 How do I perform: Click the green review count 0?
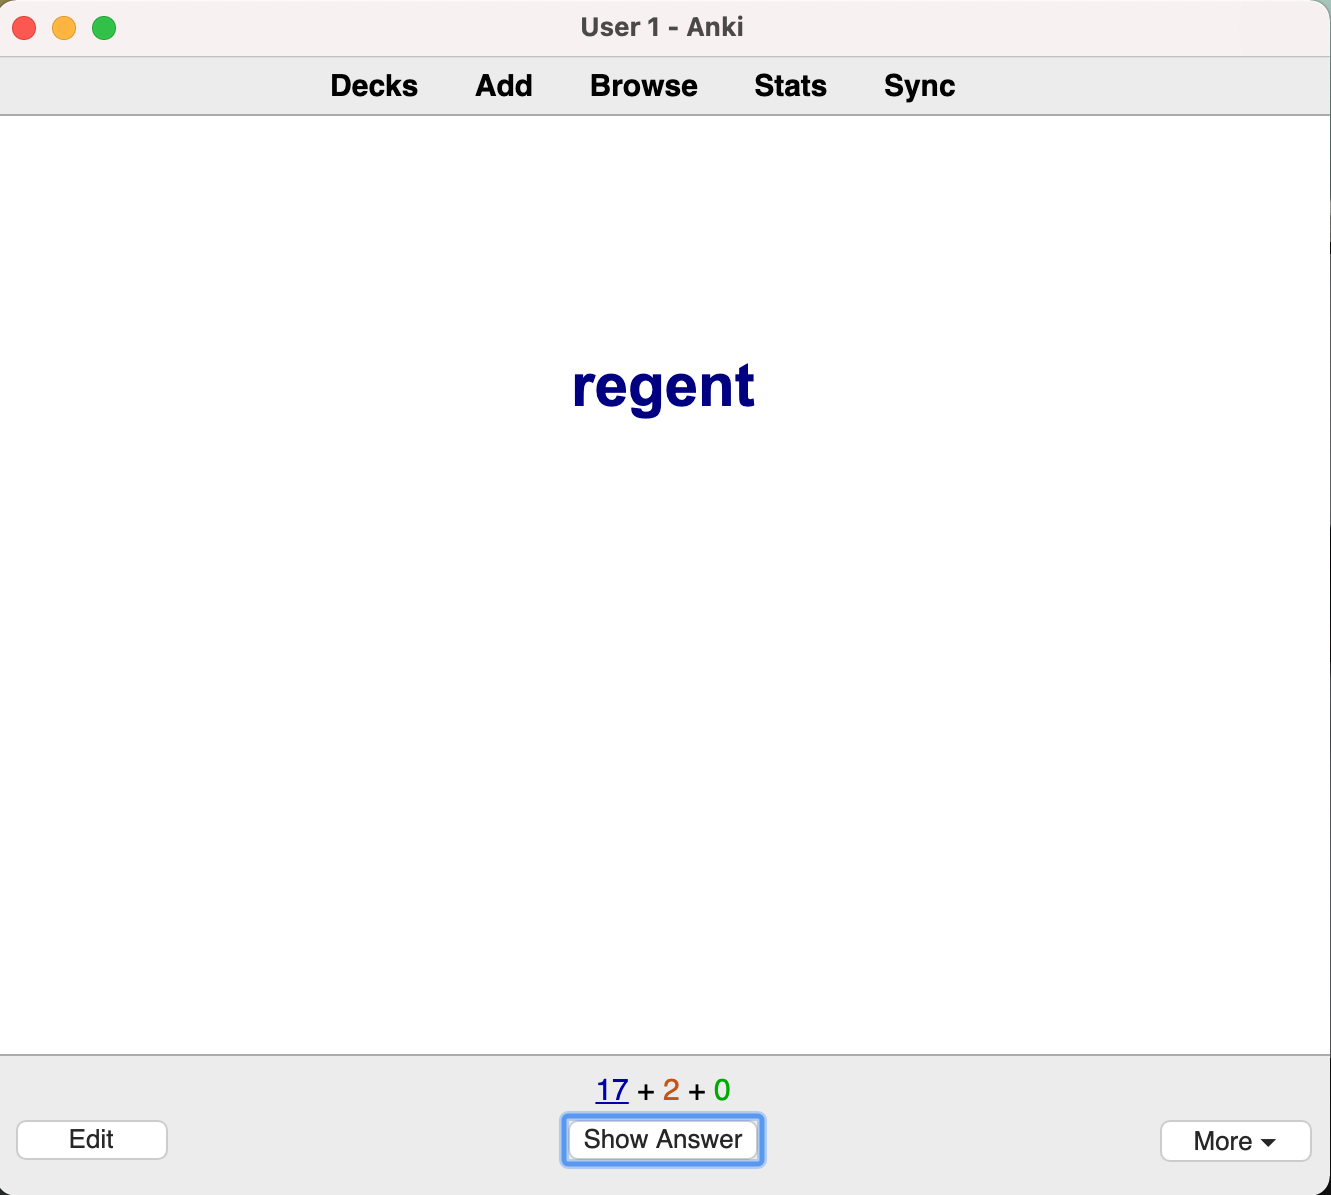pyautogui.click(x=722, y=1090)
